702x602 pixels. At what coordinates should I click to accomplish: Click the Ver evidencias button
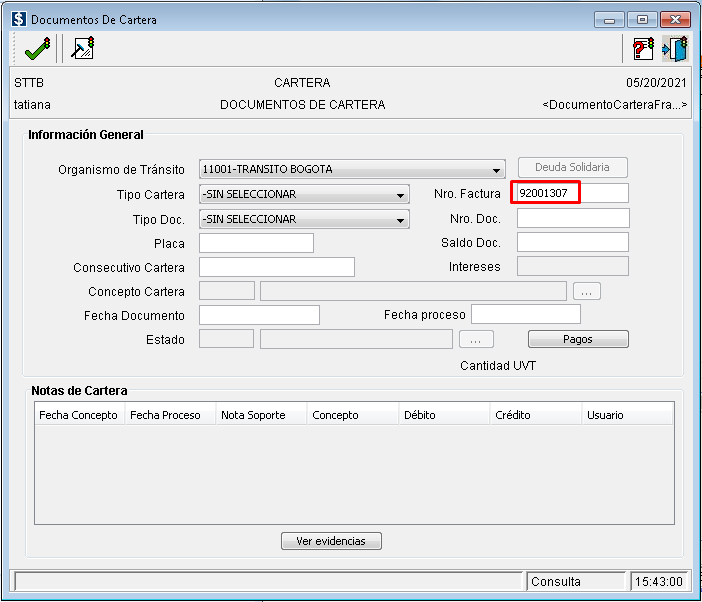[x=331, y=541]
